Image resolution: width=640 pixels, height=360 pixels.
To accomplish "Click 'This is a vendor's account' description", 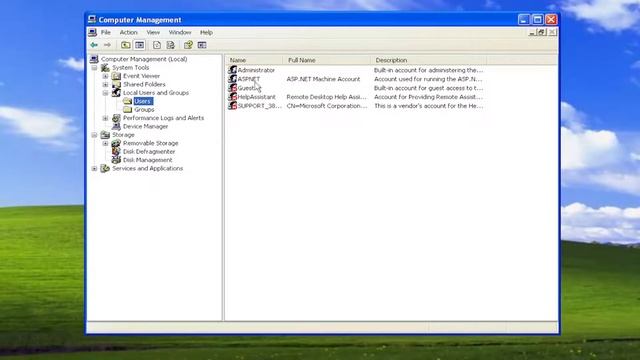I will coord(429,106).
